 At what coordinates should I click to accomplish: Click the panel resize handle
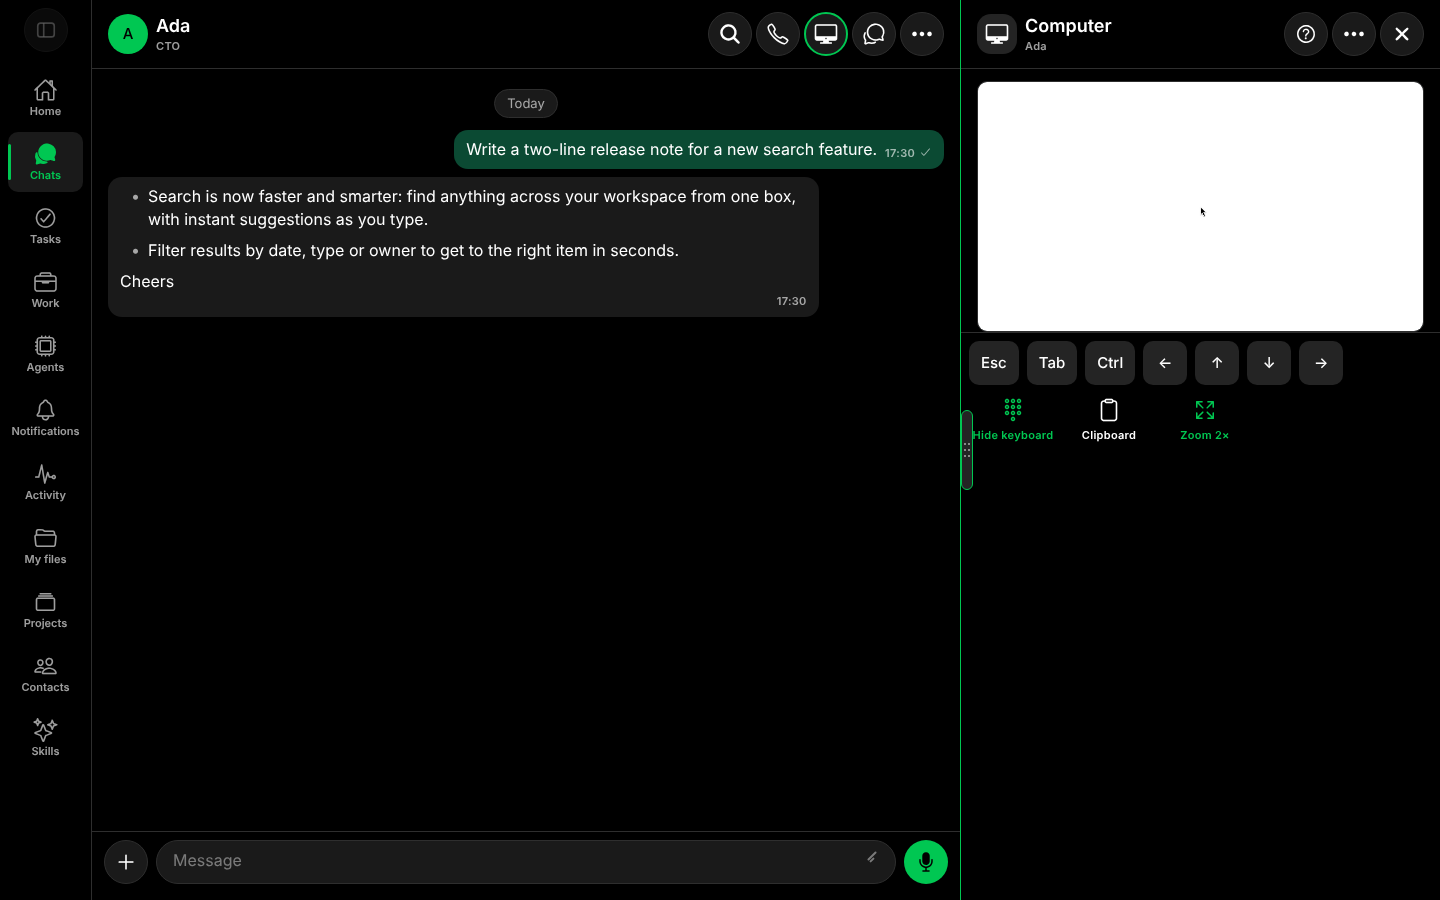[x=967, y=450]
